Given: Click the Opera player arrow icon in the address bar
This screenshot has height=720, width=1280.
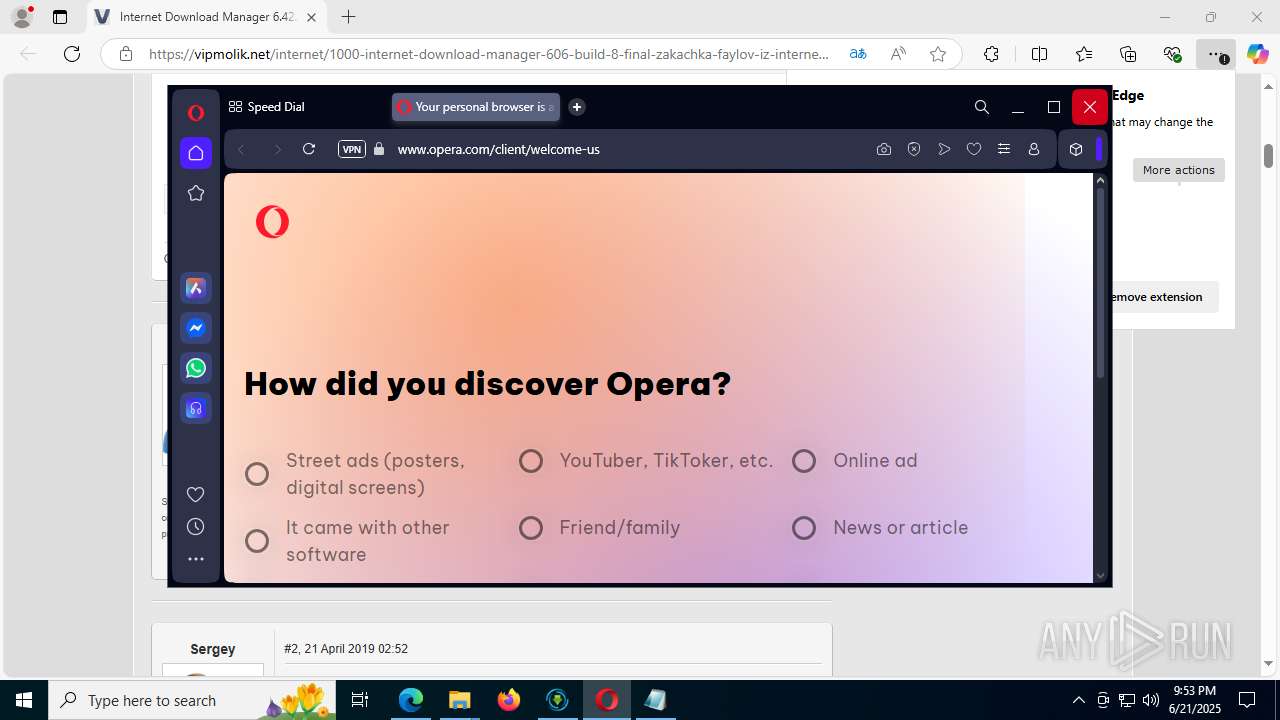Looking at the screenshot, I should click(944, 149).
